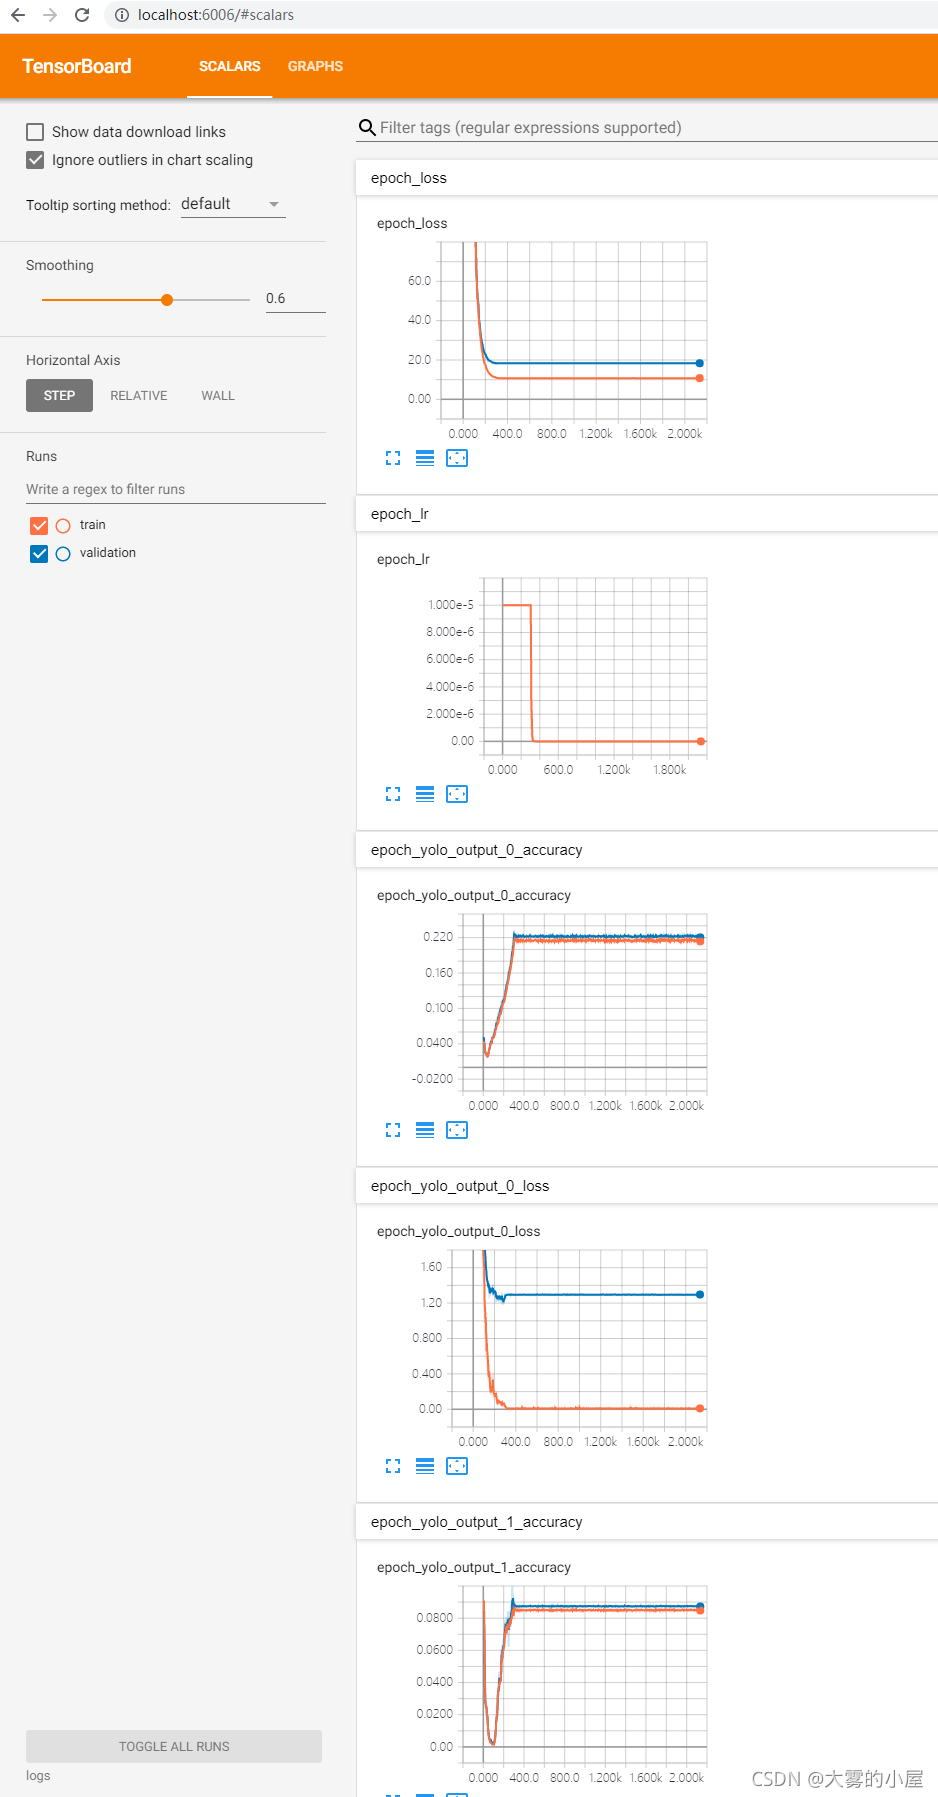The height and width of the screenshot is (1797, 938).
Task: Click the 'logs' directory label in sidebar
Action: click(x=38, y=1775)
